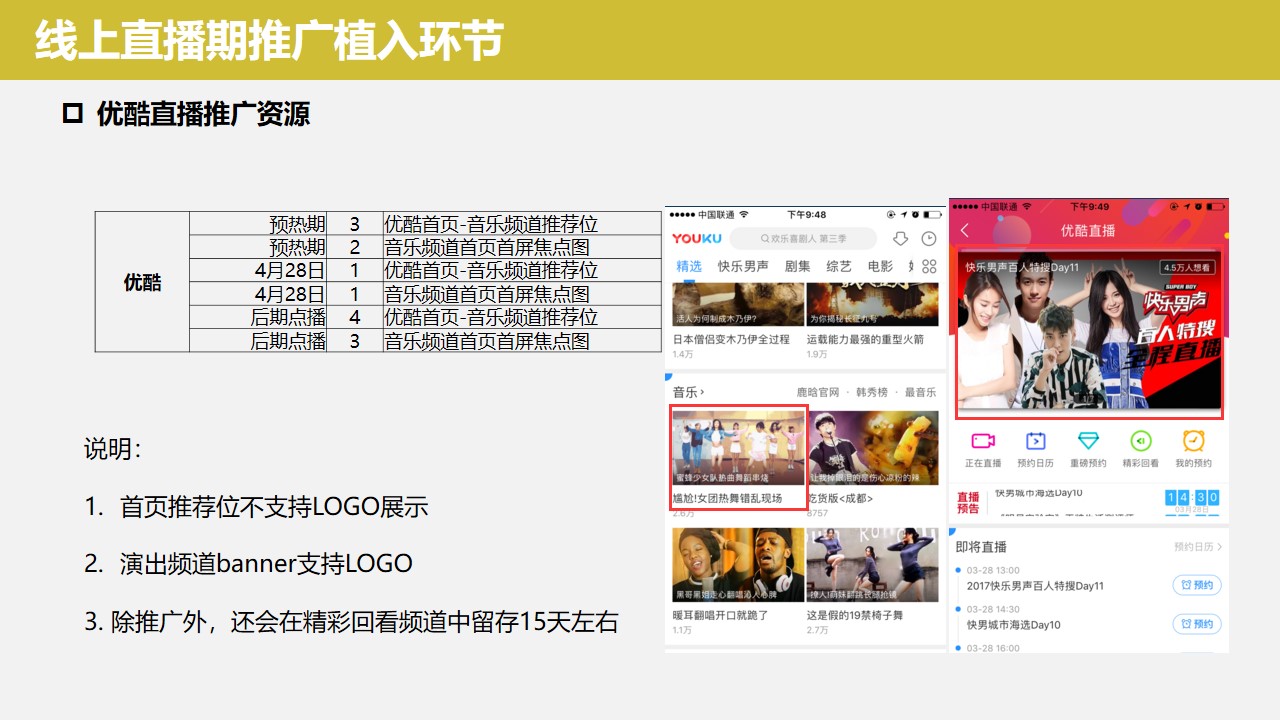Image resolution: width=1280 pixels, height=720 pixels.
Task: Click the heading 优酷直播推广资源
Action: pyautogui.click(x=203, y=114)
